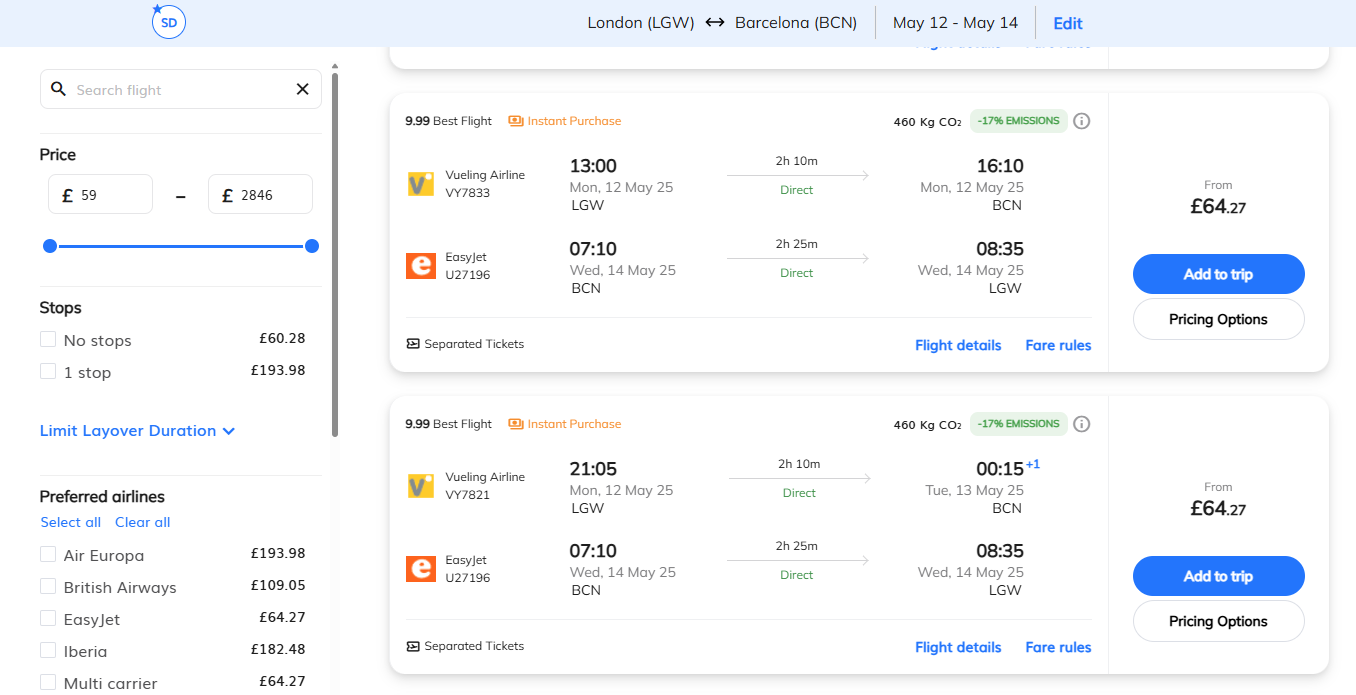Click EasyJet logo in the second card

pyautogui.click(x=420, y=568)
